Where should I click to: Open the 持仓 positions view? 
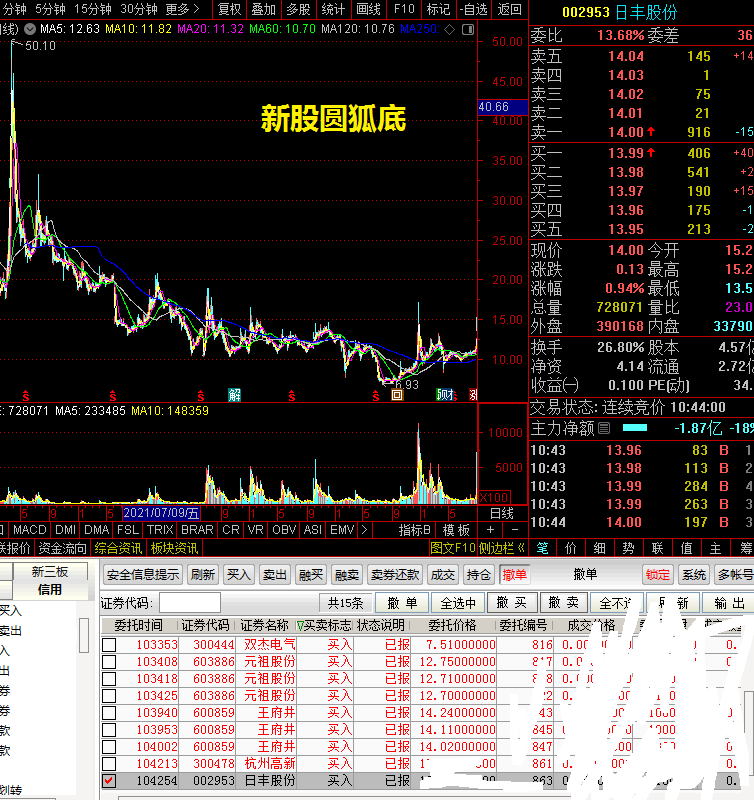point(478,575)
